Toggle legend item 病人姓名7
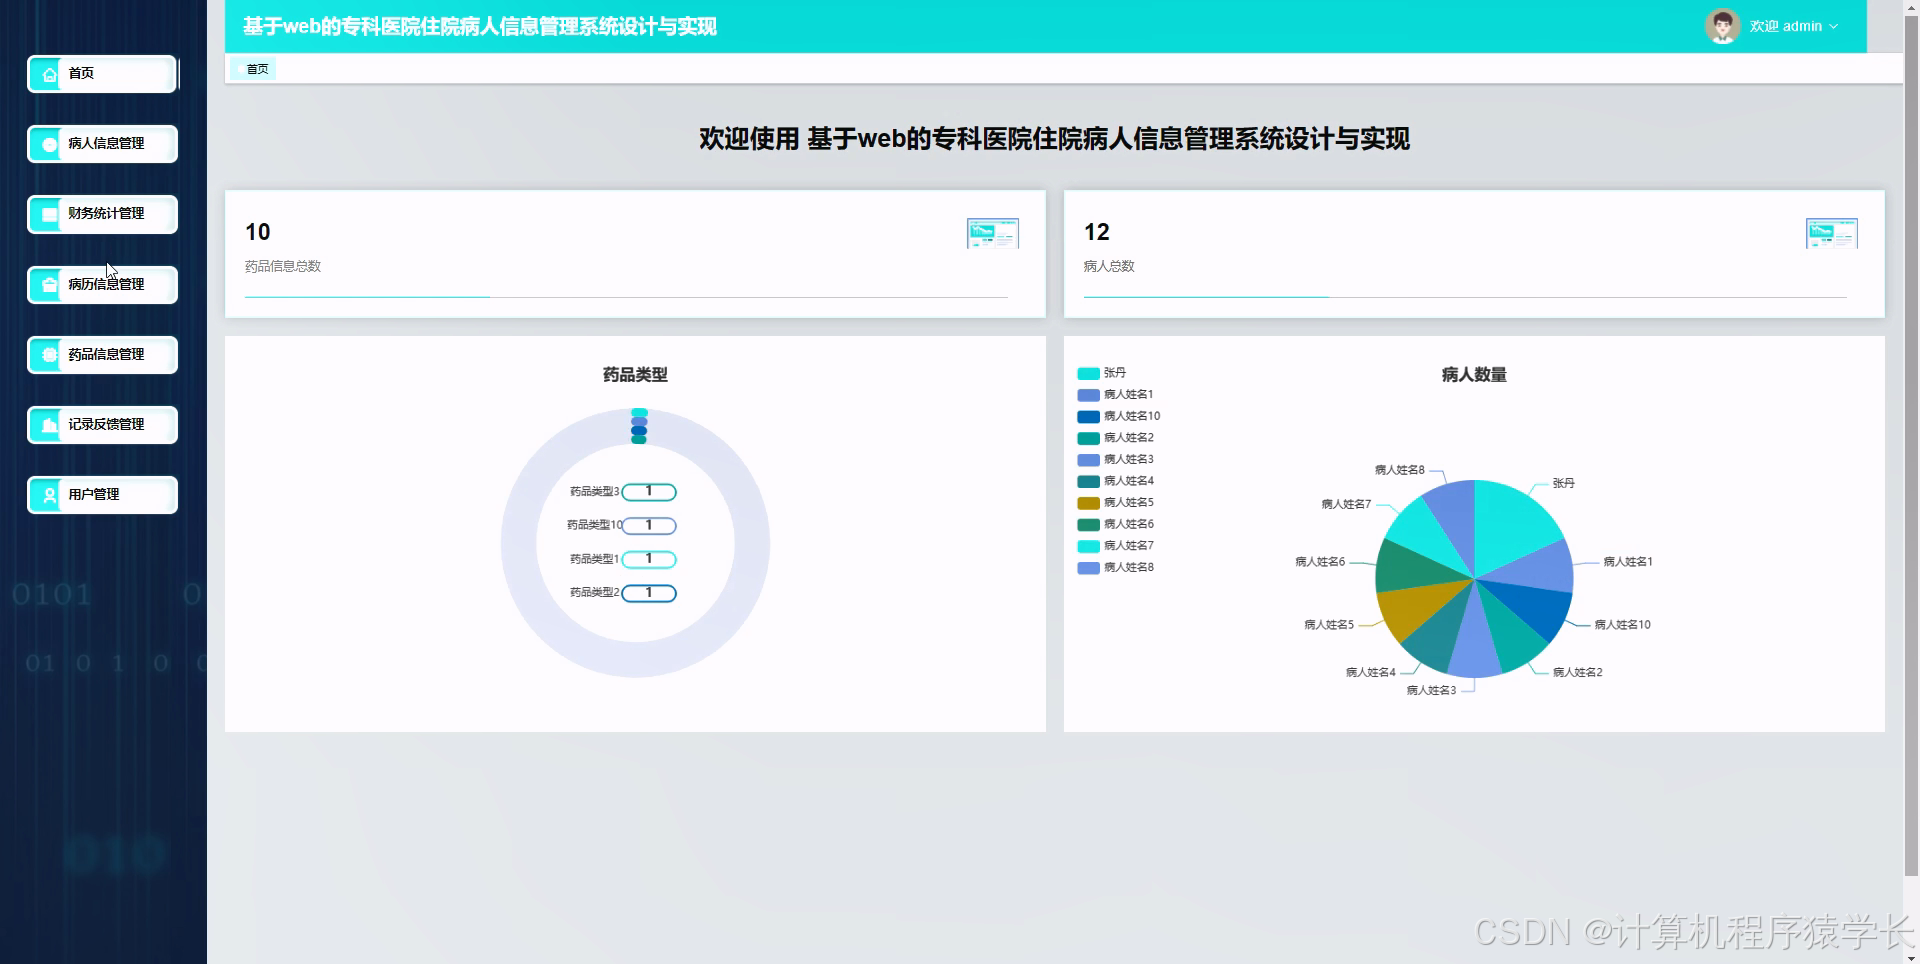Viewport: 1920px width, 964px height. pyautogui.click(x=1115, y=546)
